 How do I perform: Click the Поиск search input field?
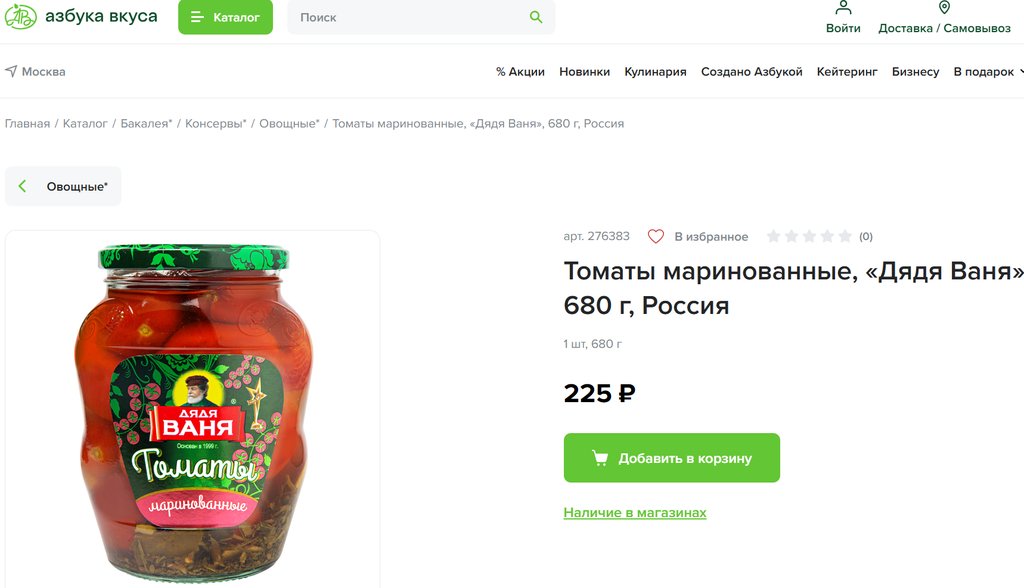(x=410, y=17)
